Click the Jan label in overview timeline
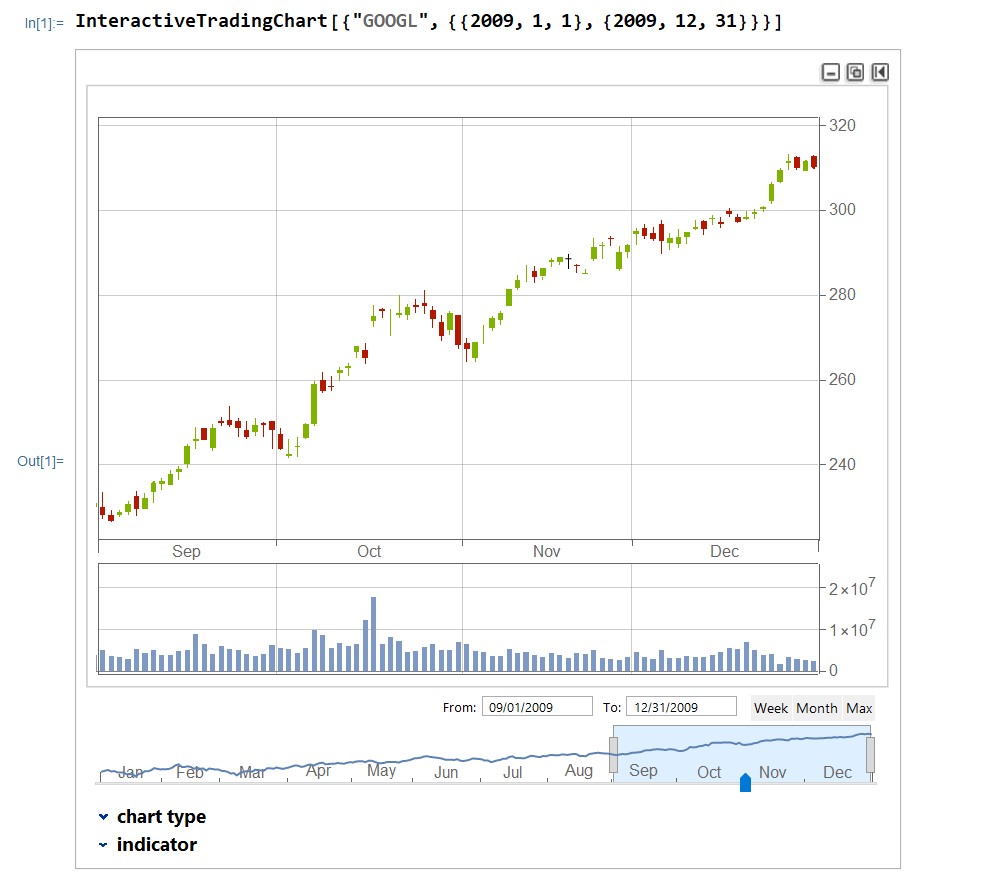 pyautogui.click(x=131, y=772)
